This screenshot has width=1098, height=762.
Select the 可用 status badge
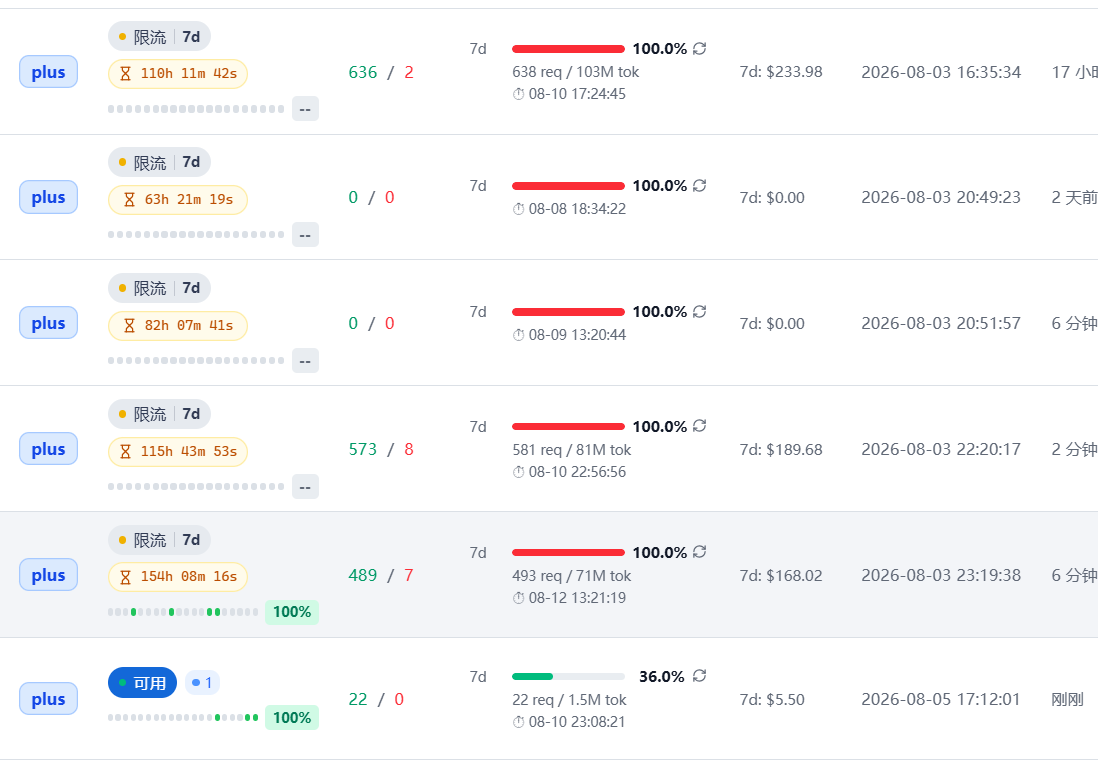tap(142, 682)
